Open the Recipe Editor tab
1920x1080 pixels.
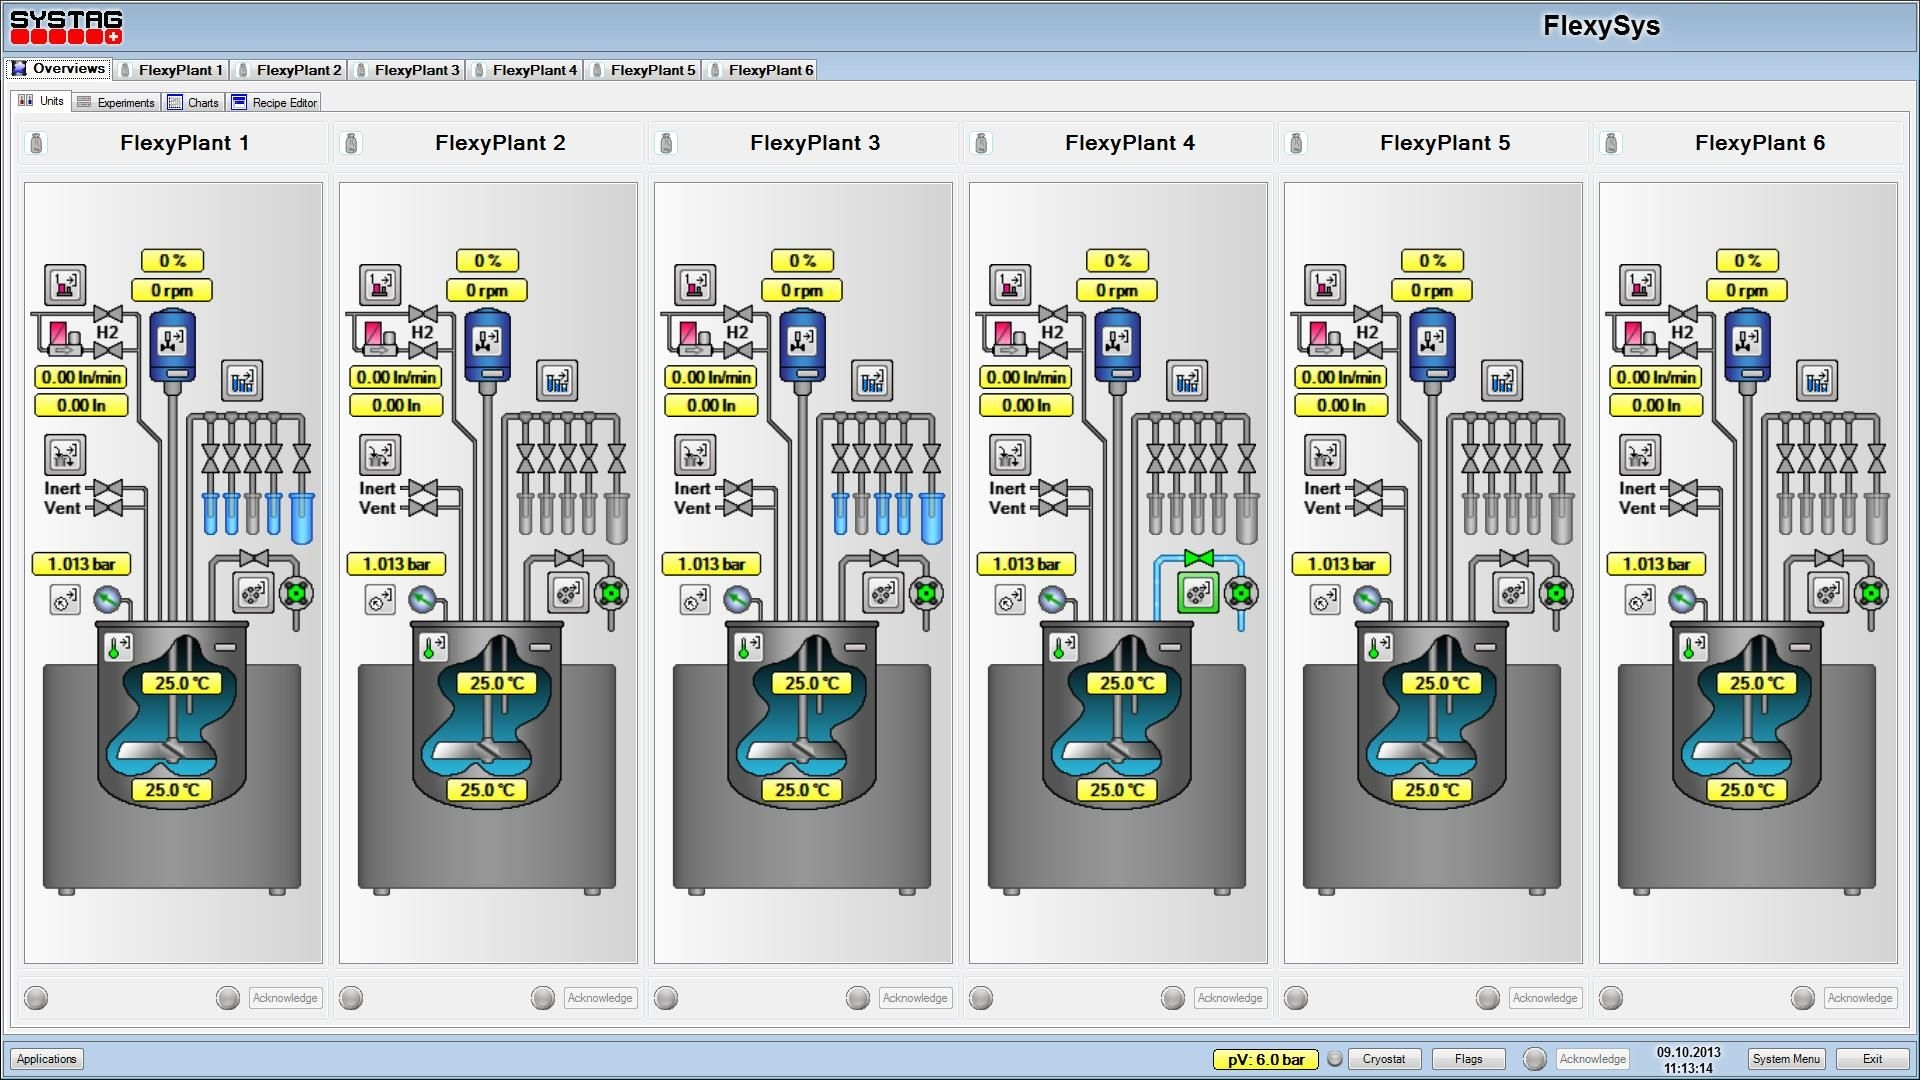[274, 102]
